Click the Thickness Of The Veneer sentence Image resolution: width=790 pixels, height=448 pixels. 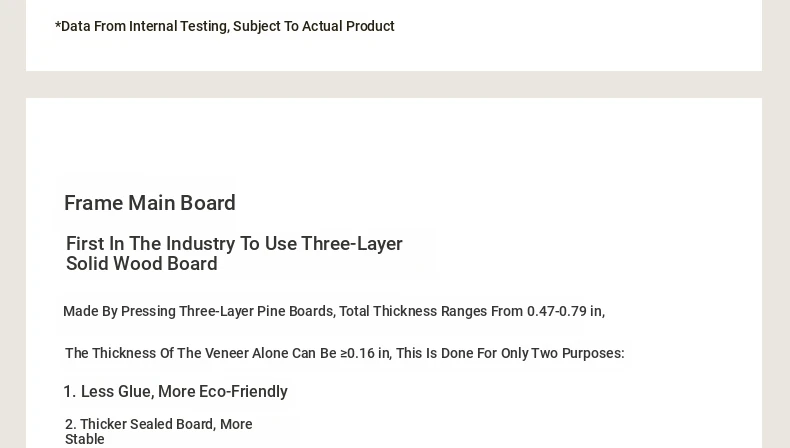pos(345,353)
